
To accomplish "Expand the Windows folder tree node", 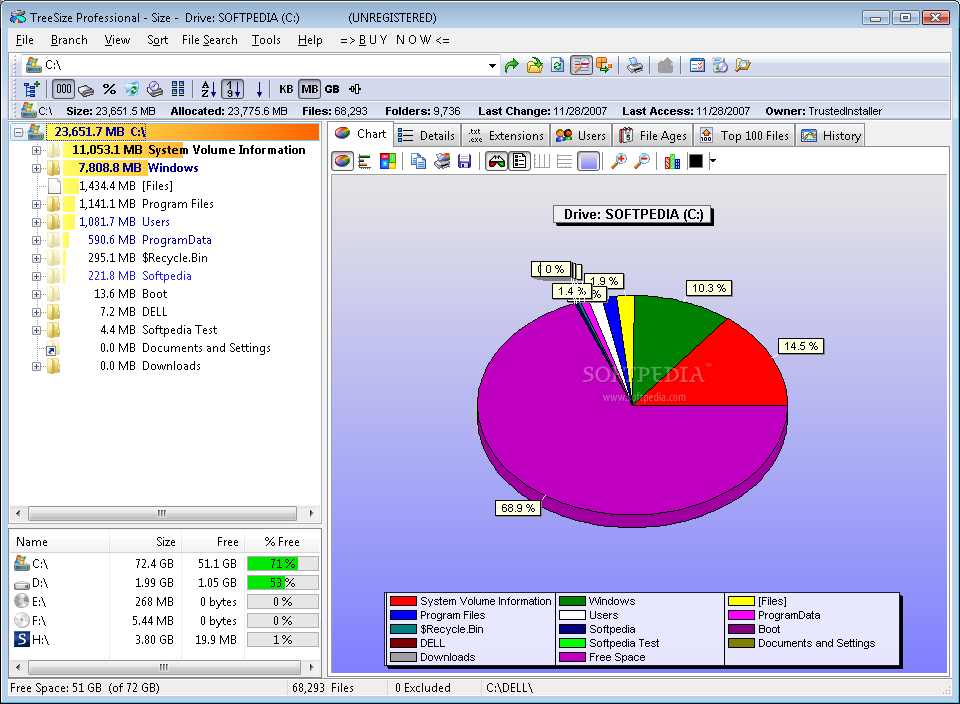I will click(37, 168).
